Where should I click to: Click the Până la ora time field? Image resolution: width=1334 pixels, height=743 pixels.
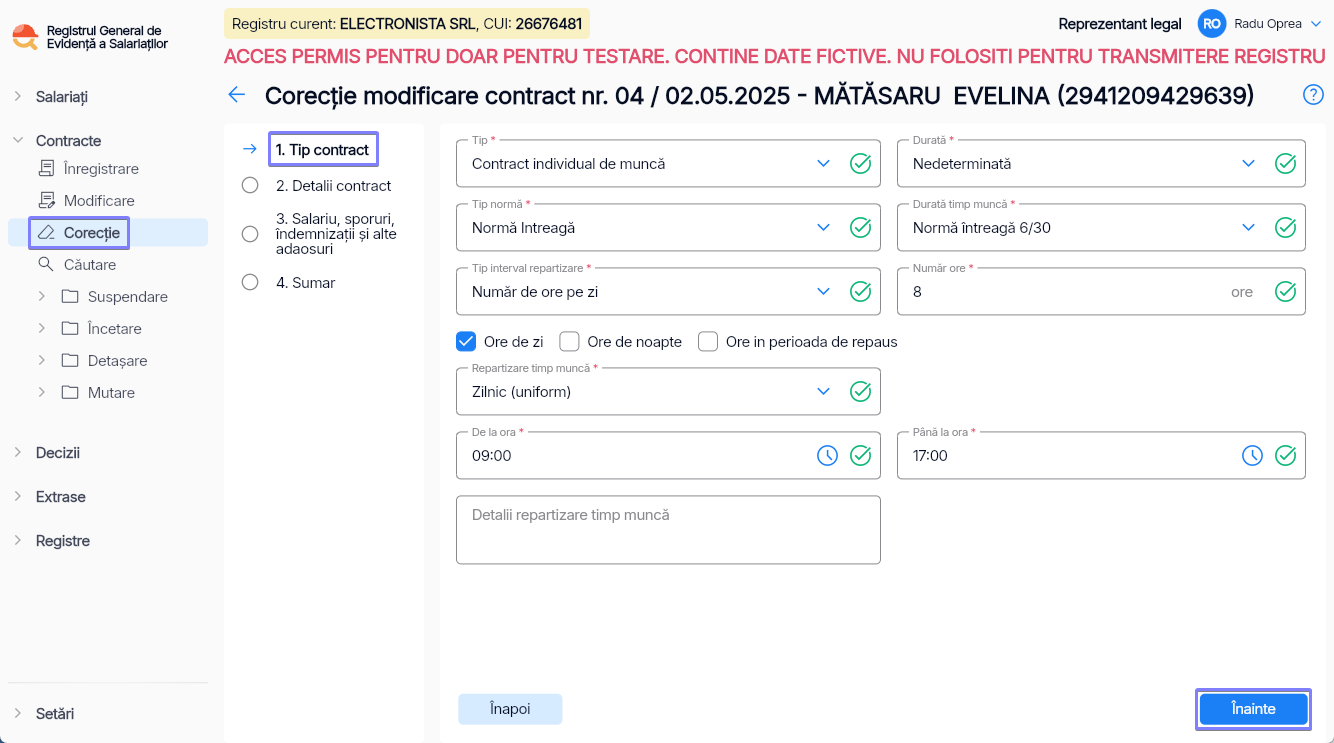(1101, 455)
